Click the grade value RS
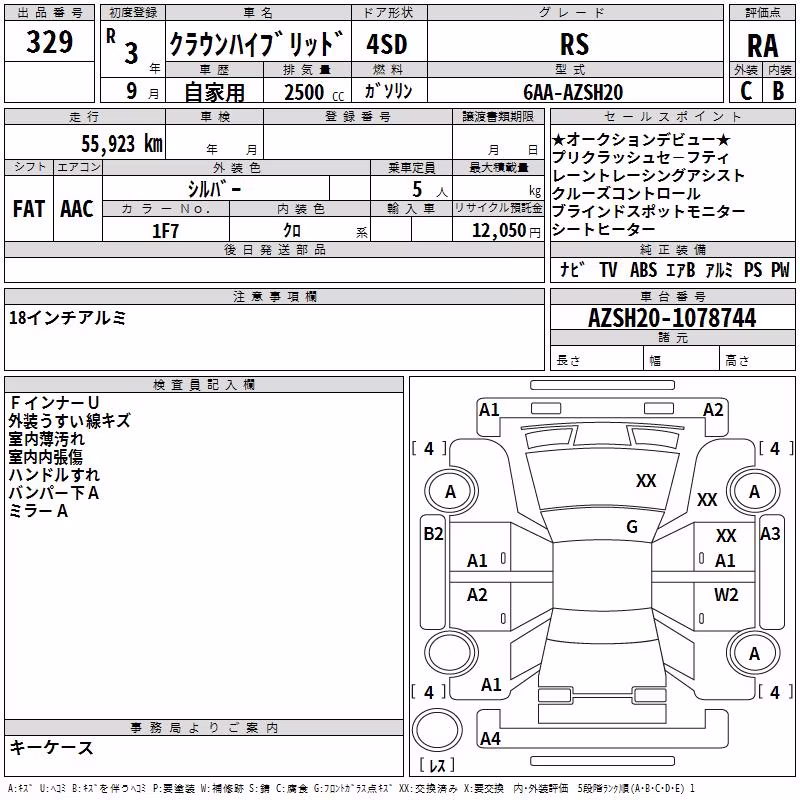Screen dimensions: 800x800 pos(574,44)
